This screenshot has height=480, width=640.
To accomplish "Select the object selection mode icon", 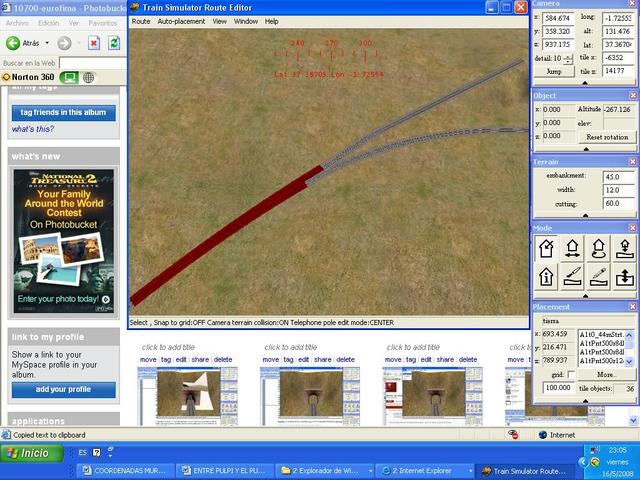I will (547, 249).
